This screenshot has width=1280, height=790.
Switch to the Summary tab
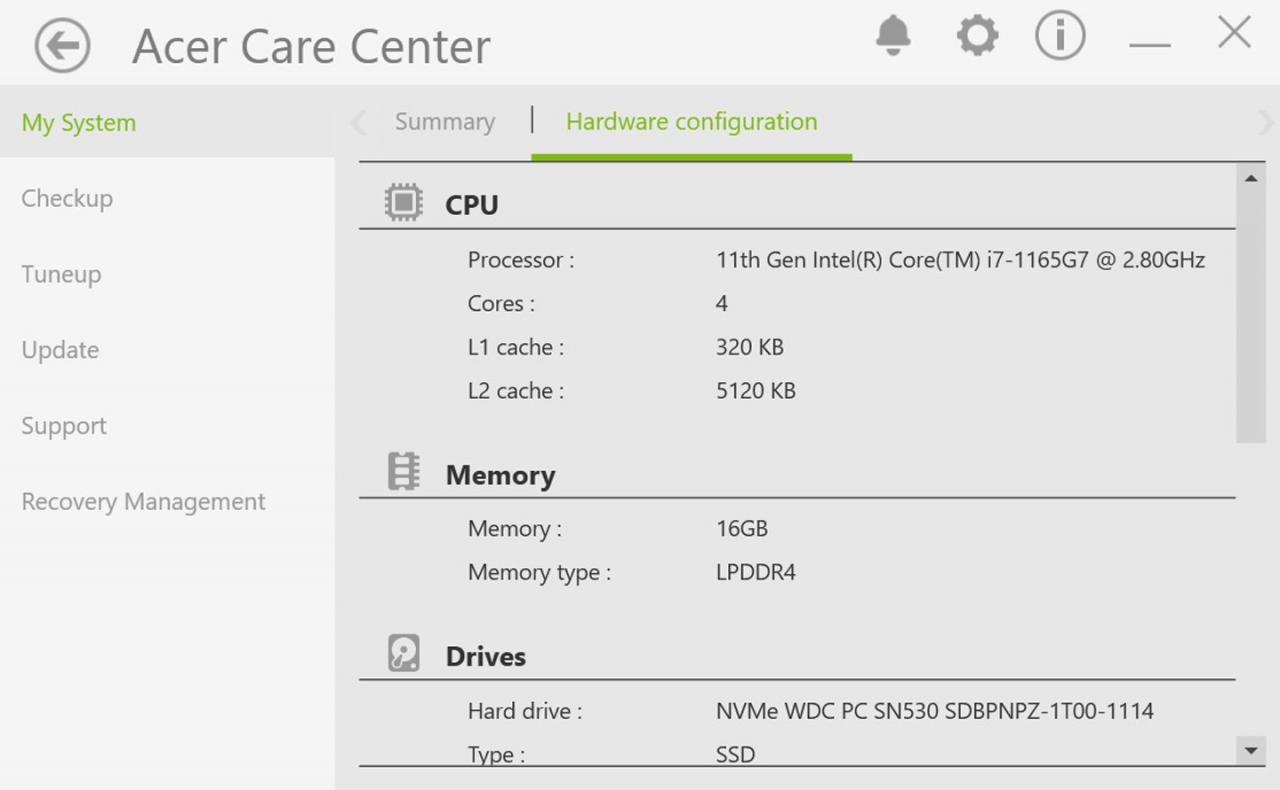point(445,122)
